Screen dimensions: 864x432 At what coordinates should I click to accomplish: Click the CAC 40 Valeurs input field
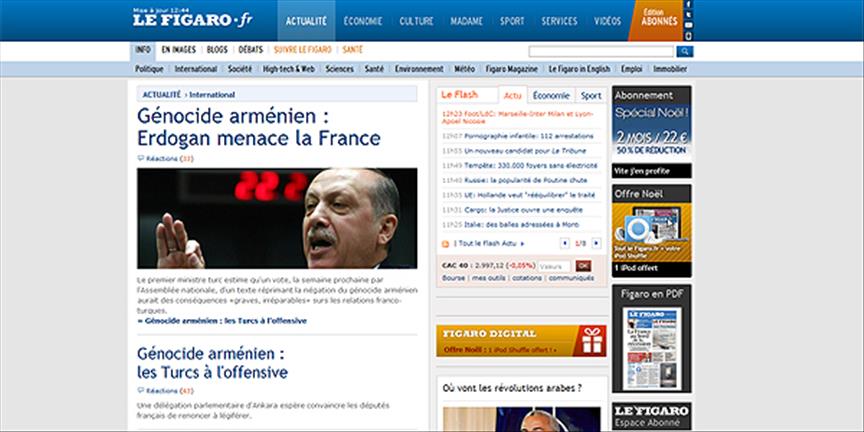pyautogui.click(x=554, y=266)
